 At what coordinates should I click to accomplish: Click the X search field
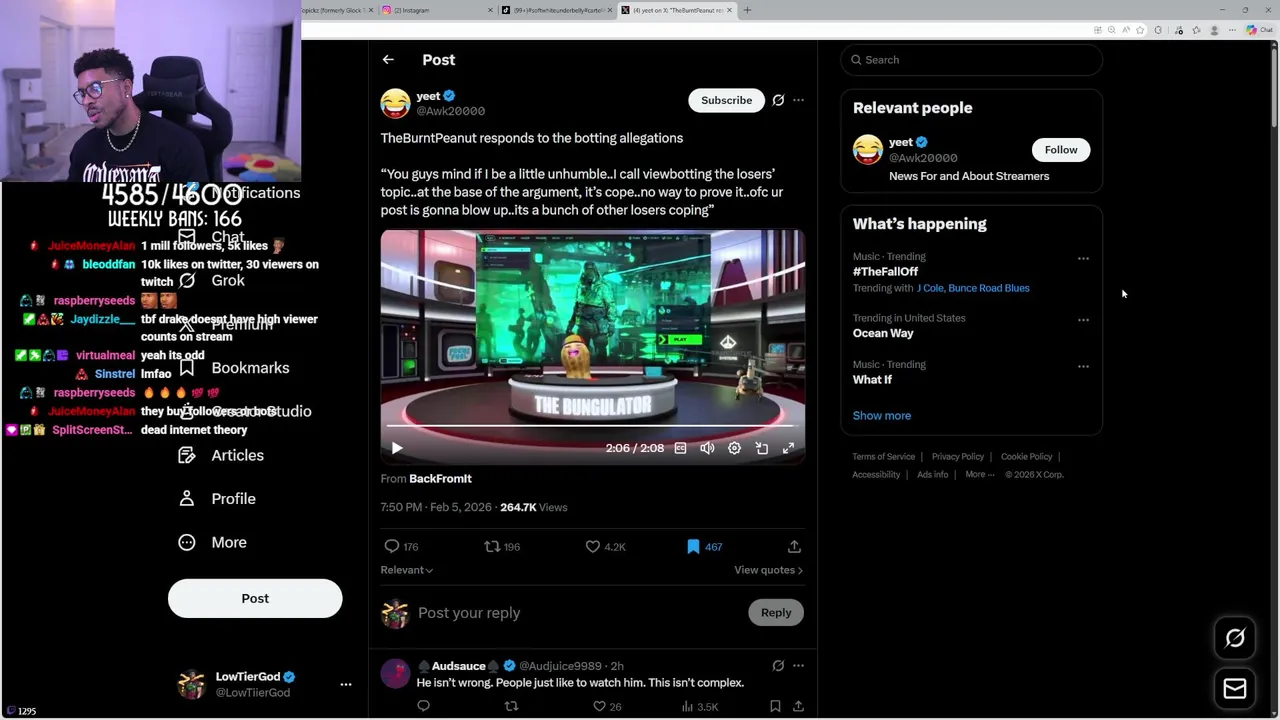[x=972, y=60]
